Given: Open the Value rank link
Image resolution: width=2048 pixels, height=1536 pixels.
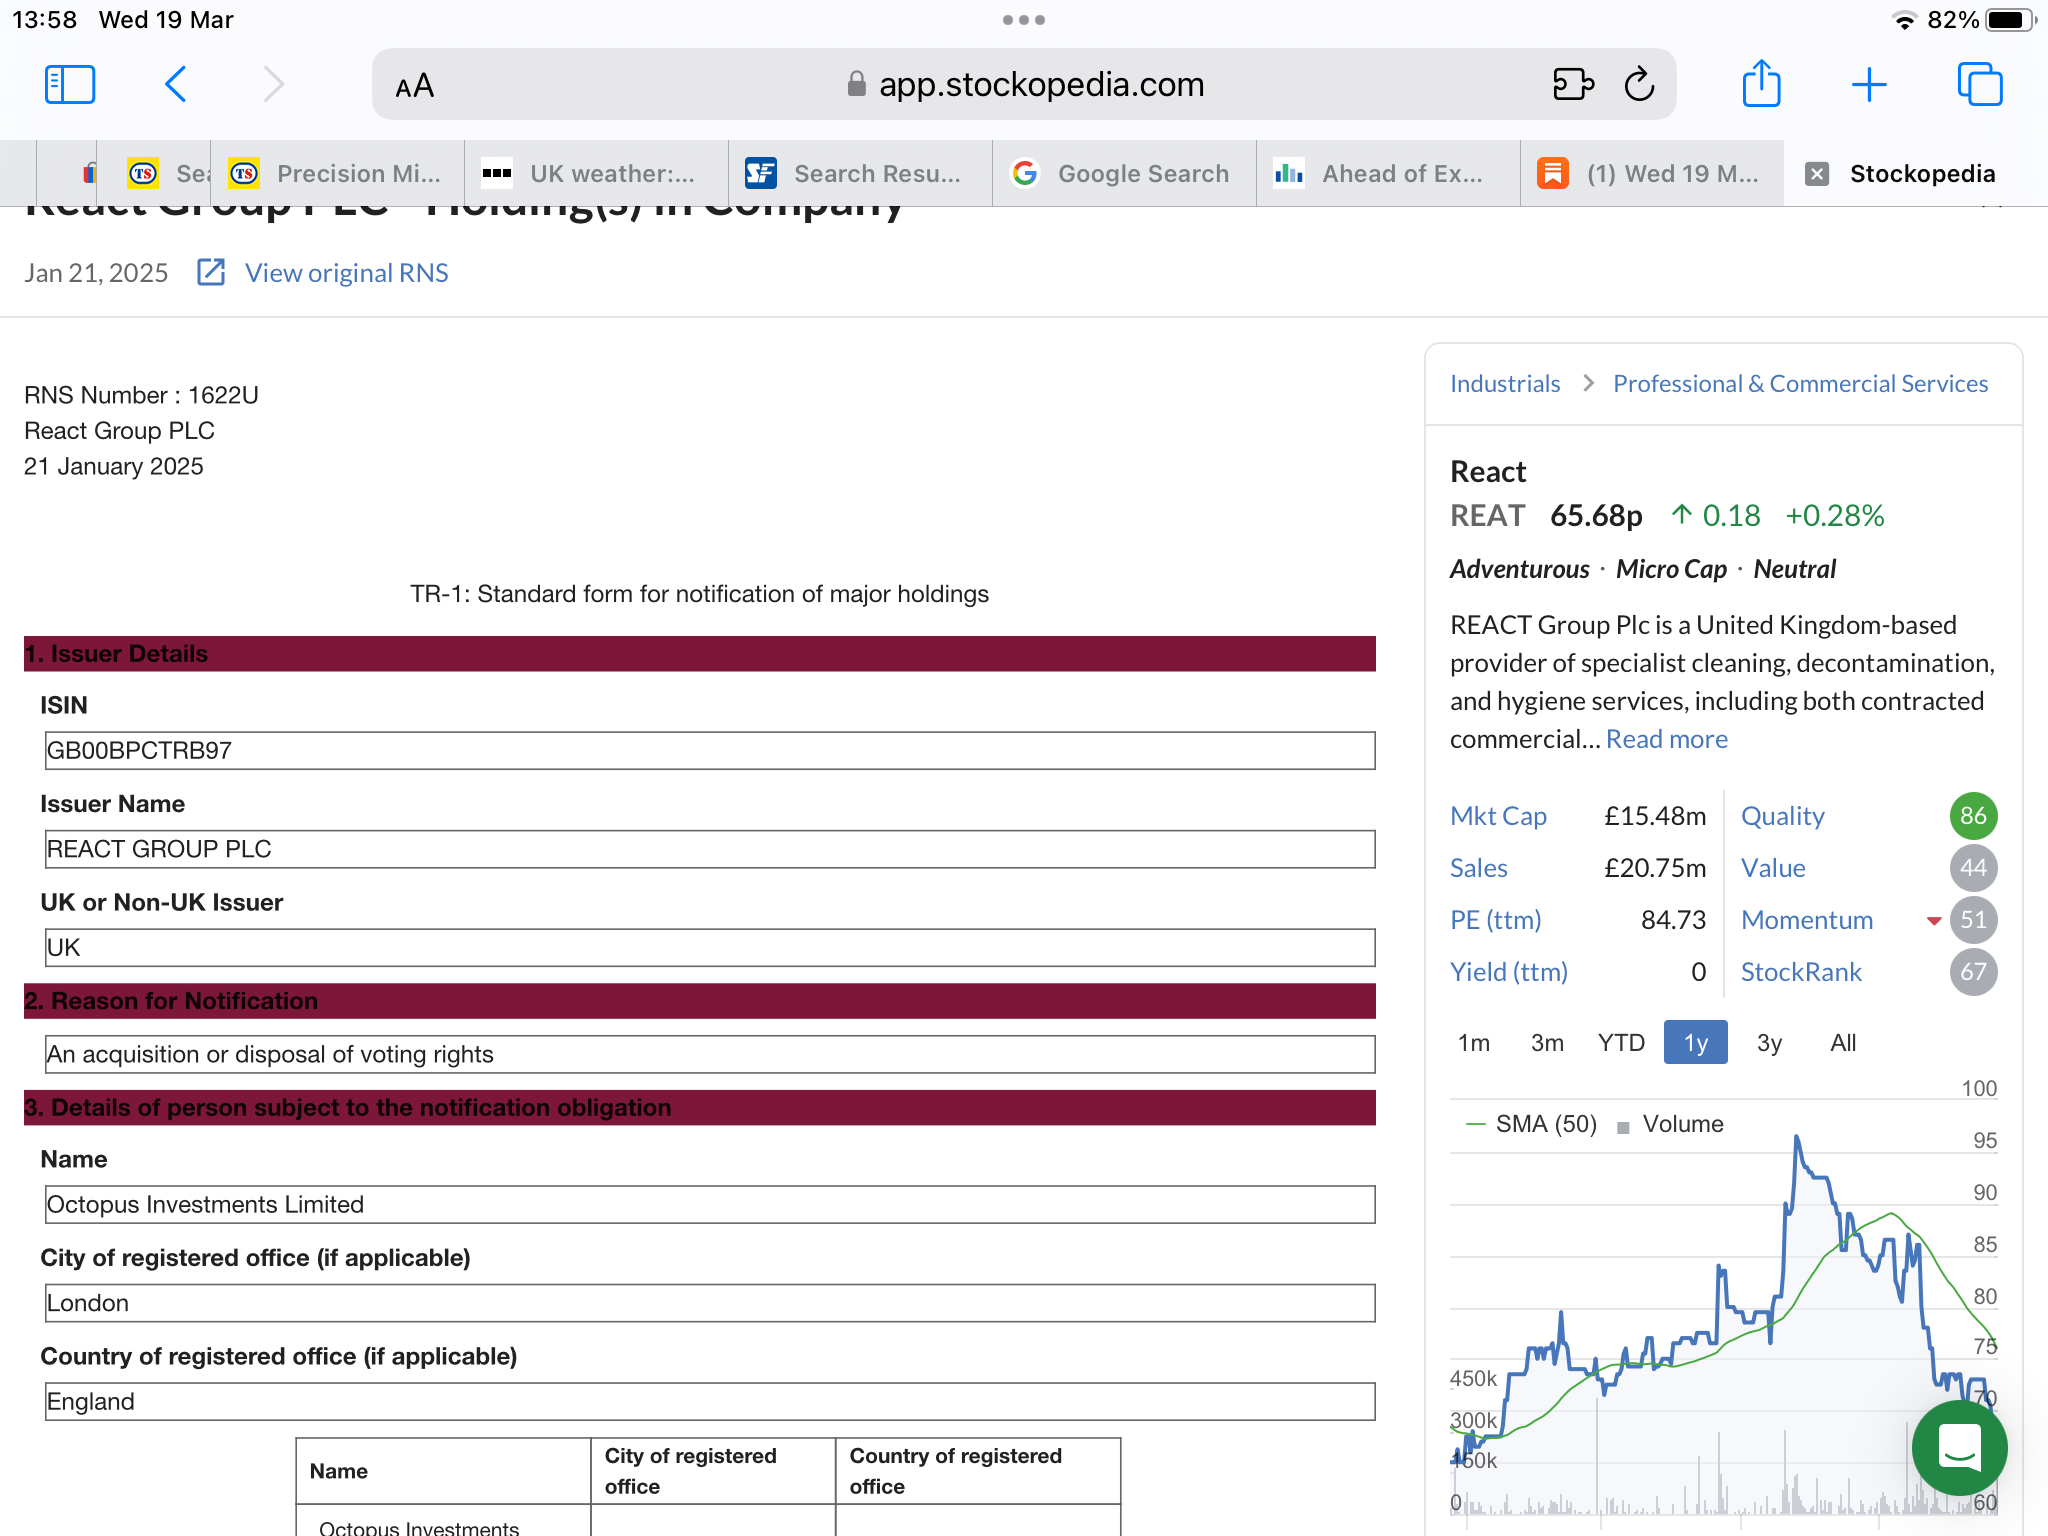Looking at the screenshot, I should pyautogui.click(x=1773, y=868).
